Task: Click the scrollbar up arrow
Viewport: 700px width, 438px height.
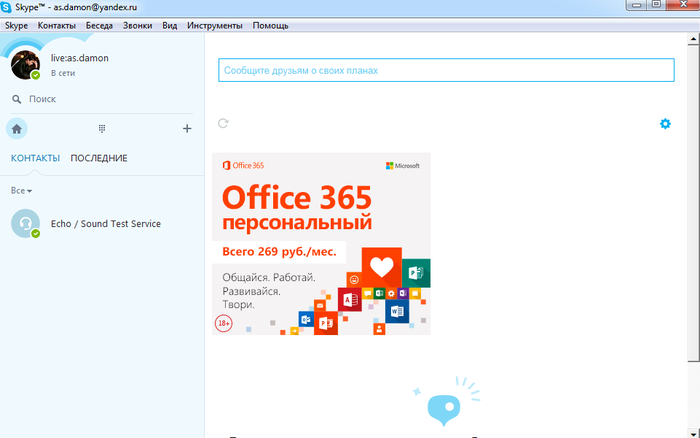Action: coord(693,39)
